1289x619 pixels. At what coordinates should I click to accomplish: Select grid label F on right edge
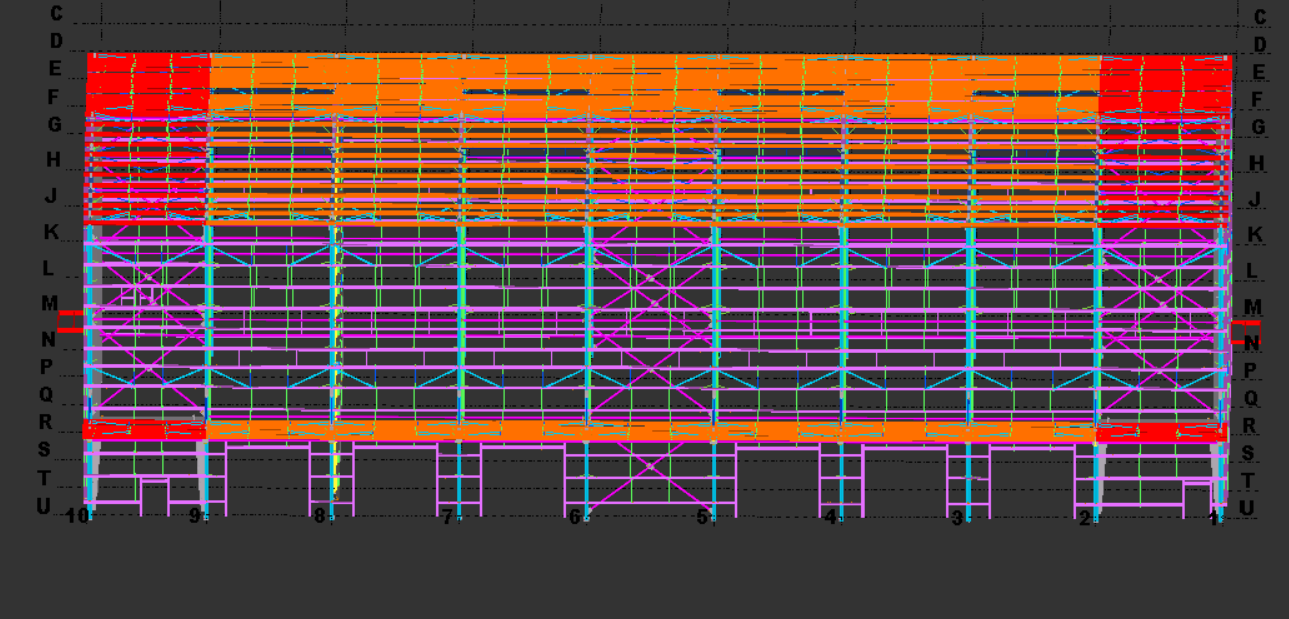pyautogui.click(x=1258, y=100)
